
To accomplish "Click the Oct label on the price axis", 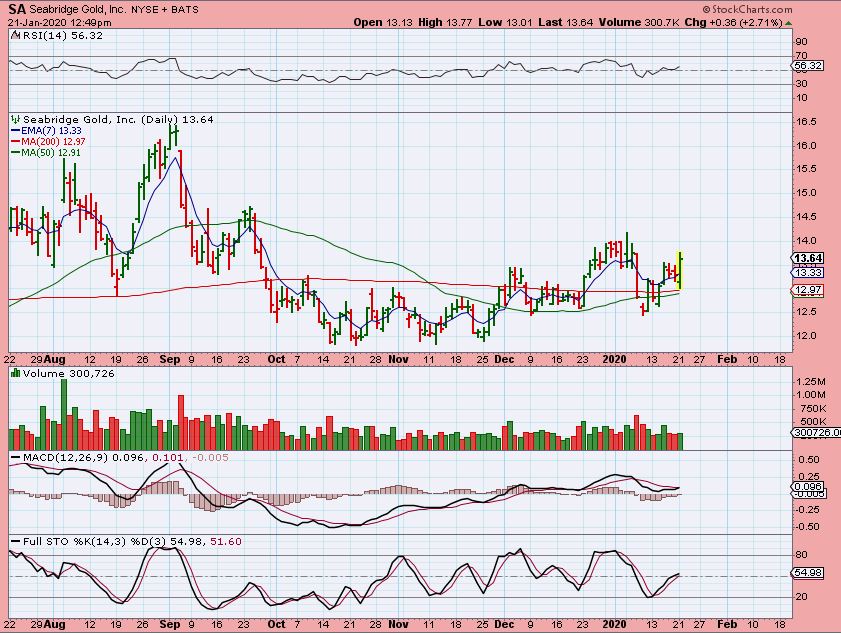I will pos(276,359).
